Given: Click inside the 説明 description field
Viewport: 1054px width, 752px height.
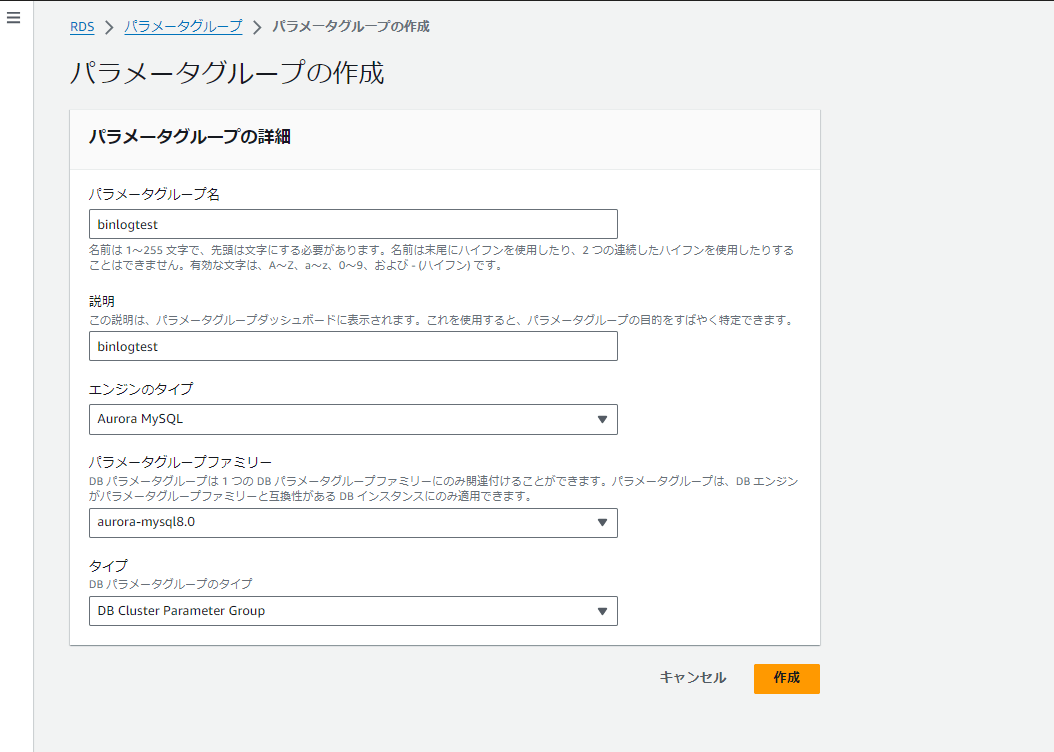Looking at the screenshot, I should pyautogui.click(x=352, y=346).
